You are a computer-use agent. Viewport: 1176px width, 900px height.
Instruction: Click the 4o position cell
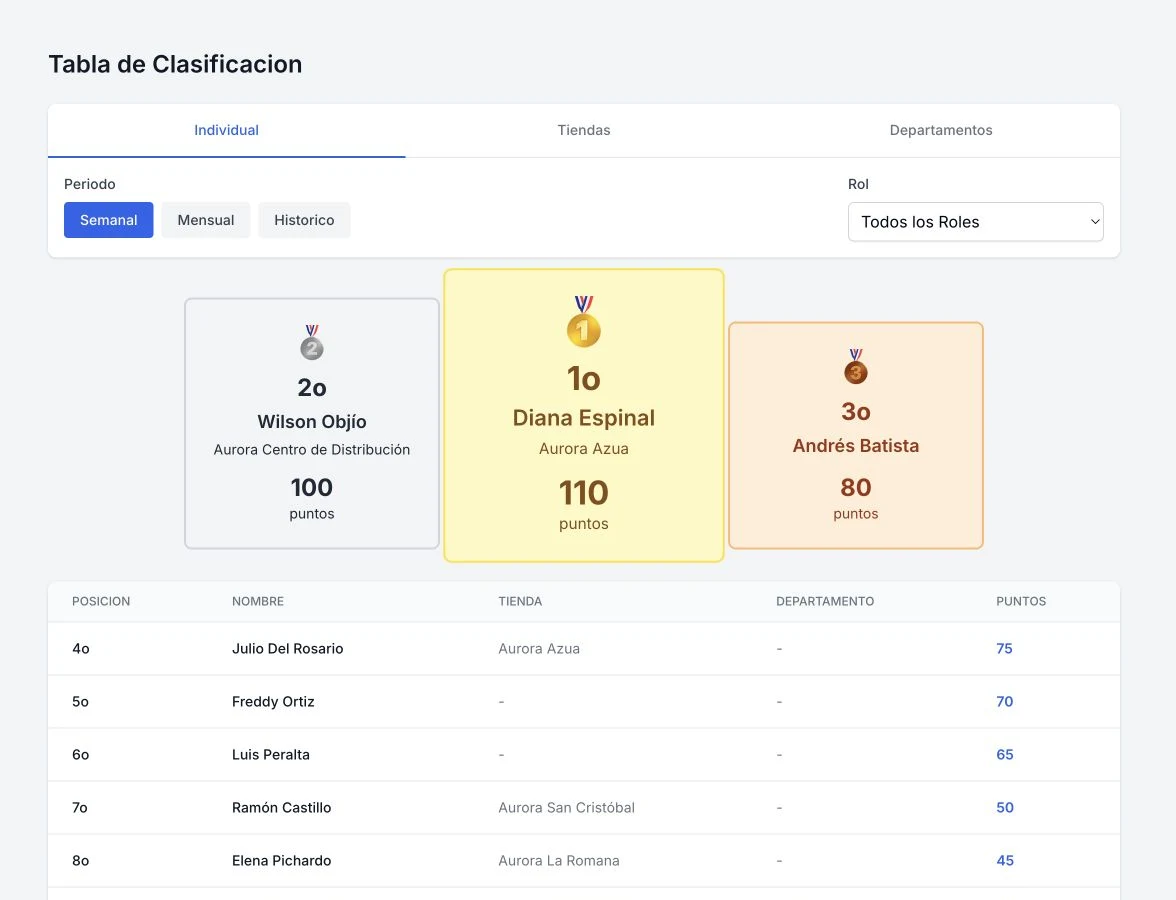point(81,649)
